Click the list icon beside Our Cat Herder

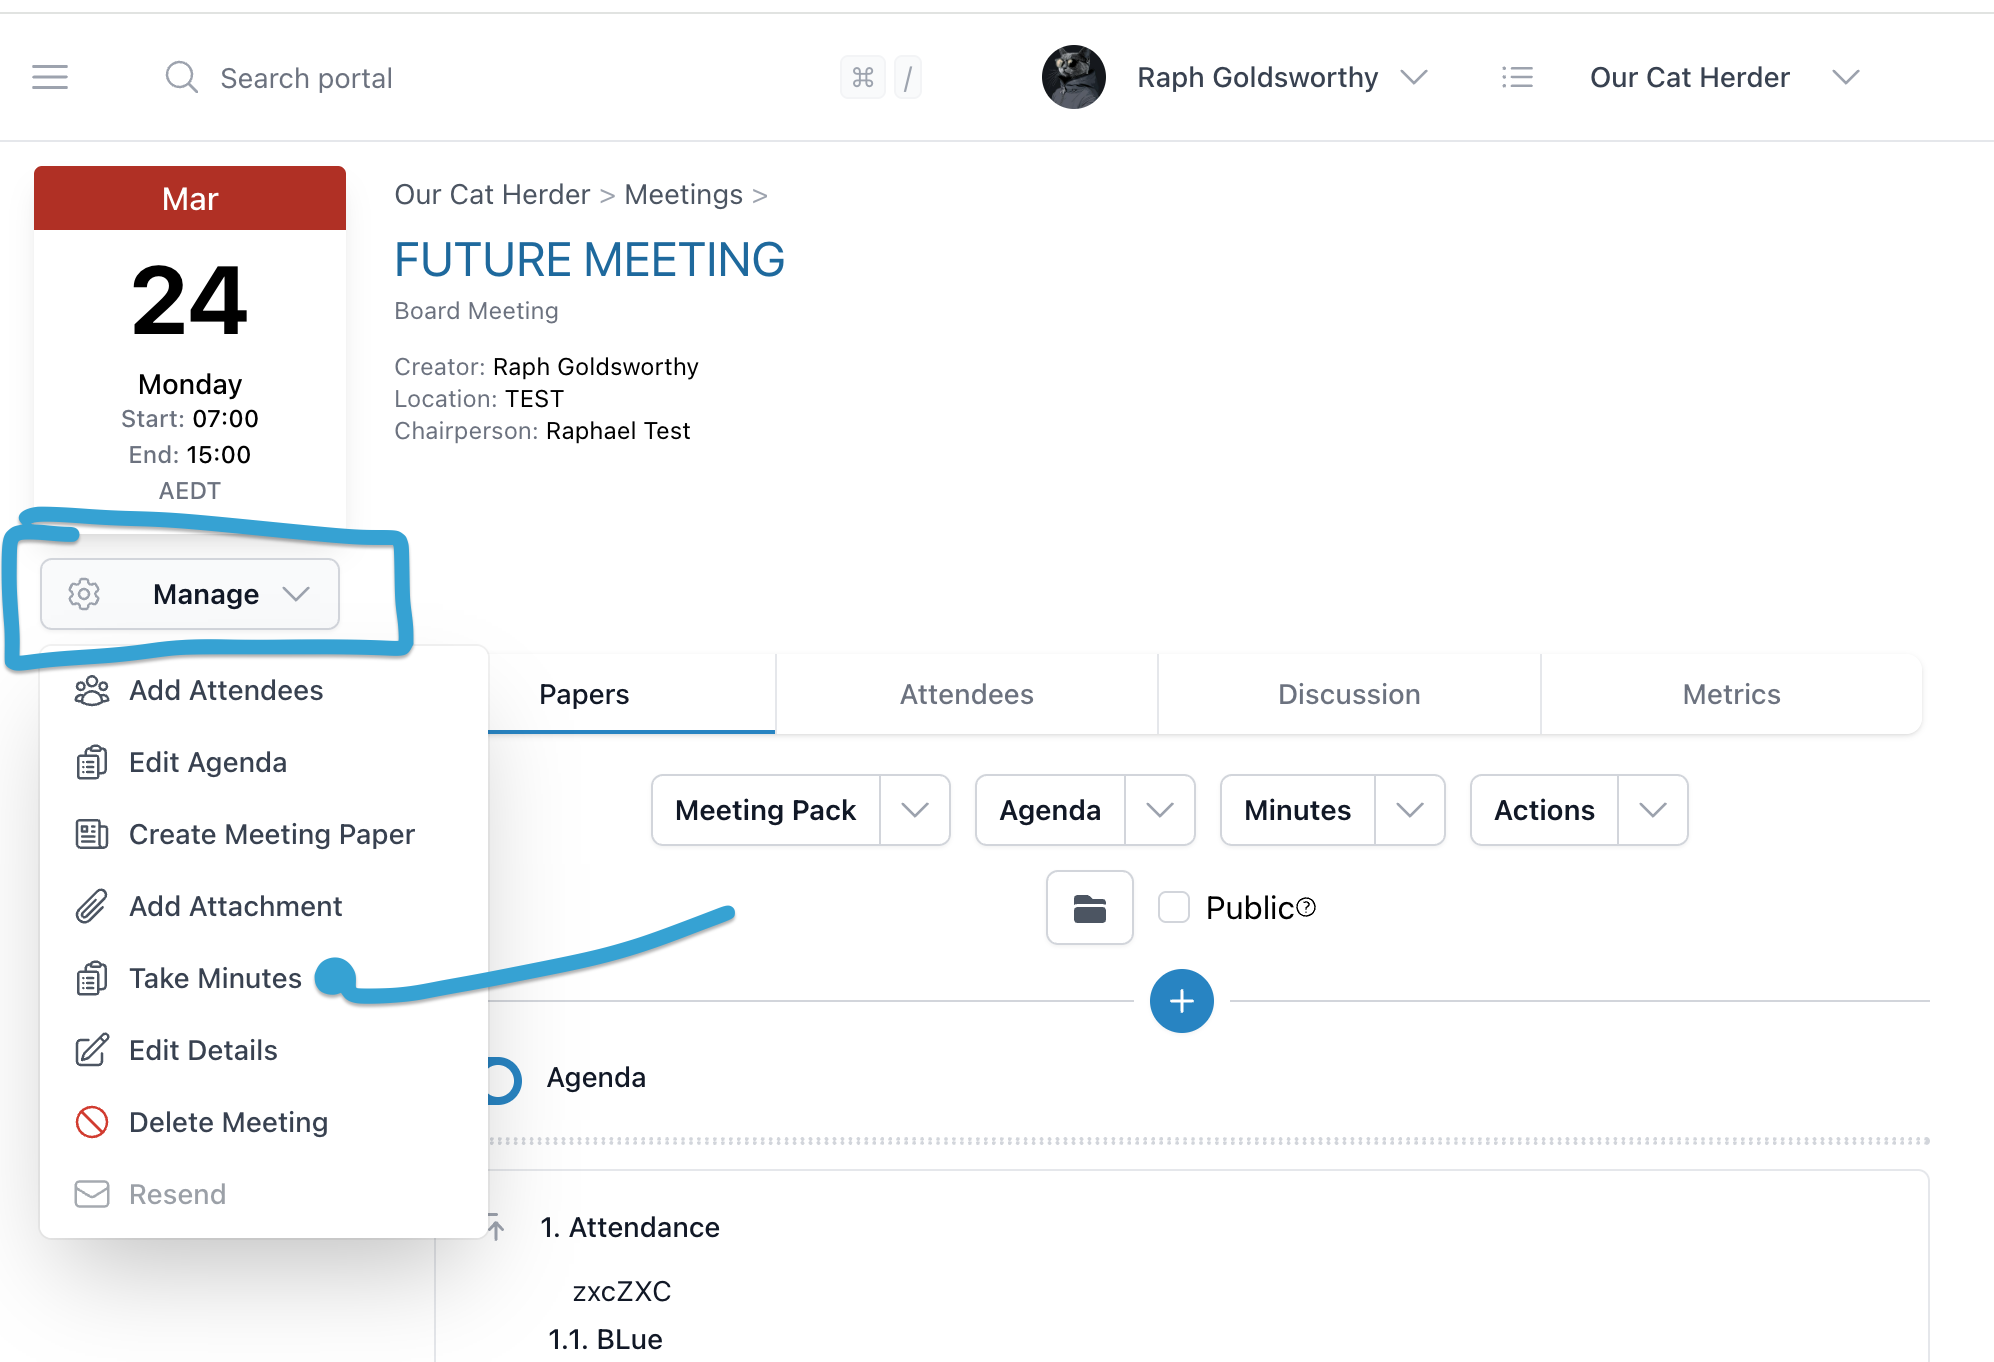tap(1517, 77)
